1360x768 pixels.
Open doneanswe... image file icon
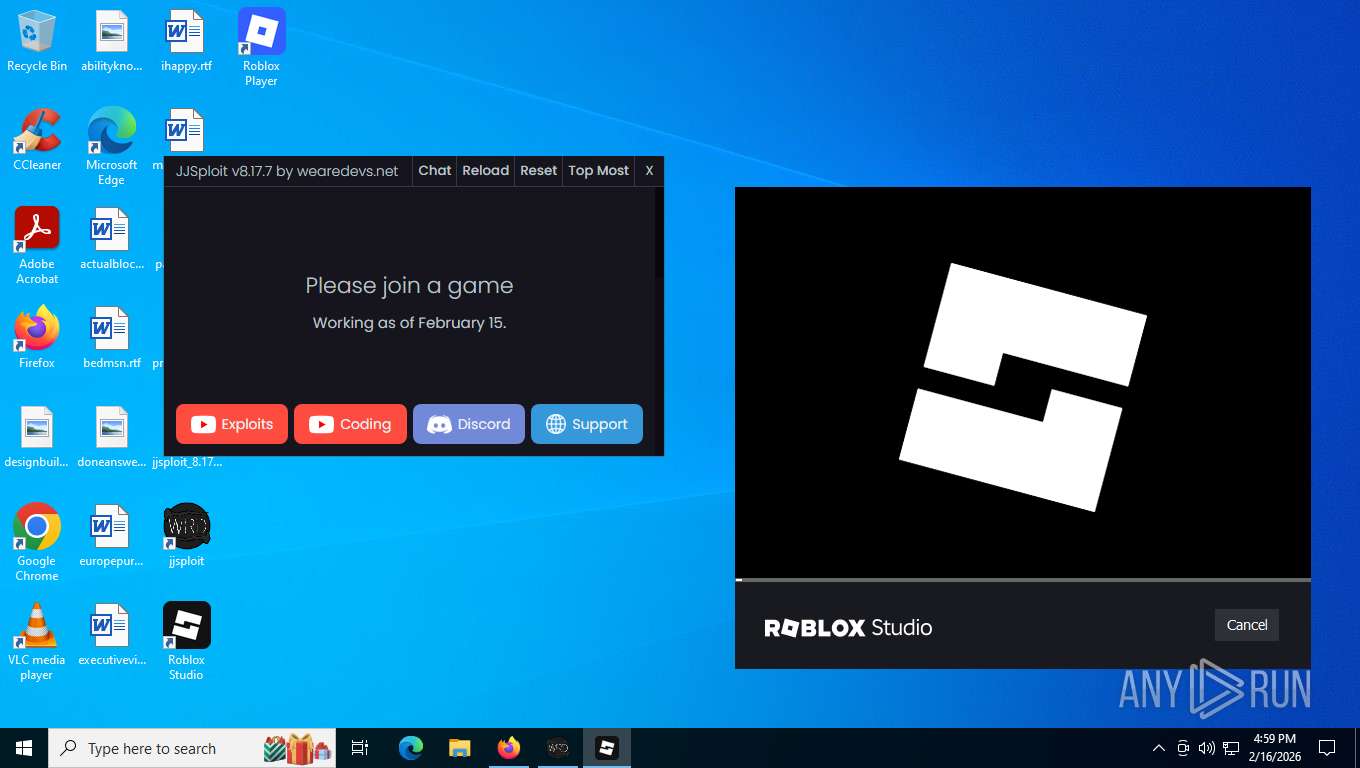point(111,437)
